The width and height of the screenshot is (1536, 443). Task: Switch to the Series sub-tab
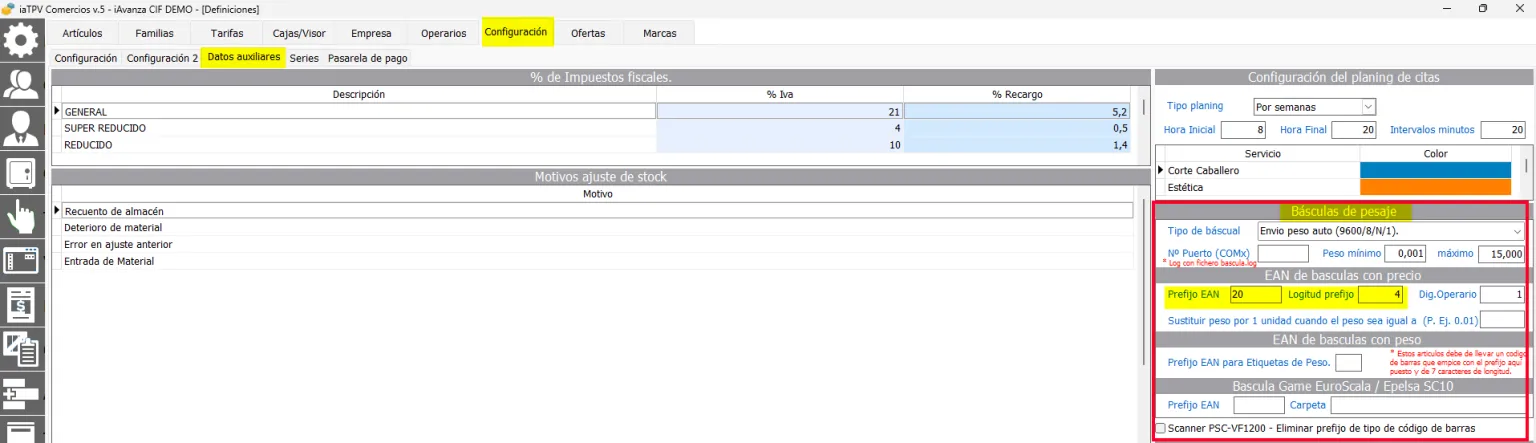tap(304, 58)
